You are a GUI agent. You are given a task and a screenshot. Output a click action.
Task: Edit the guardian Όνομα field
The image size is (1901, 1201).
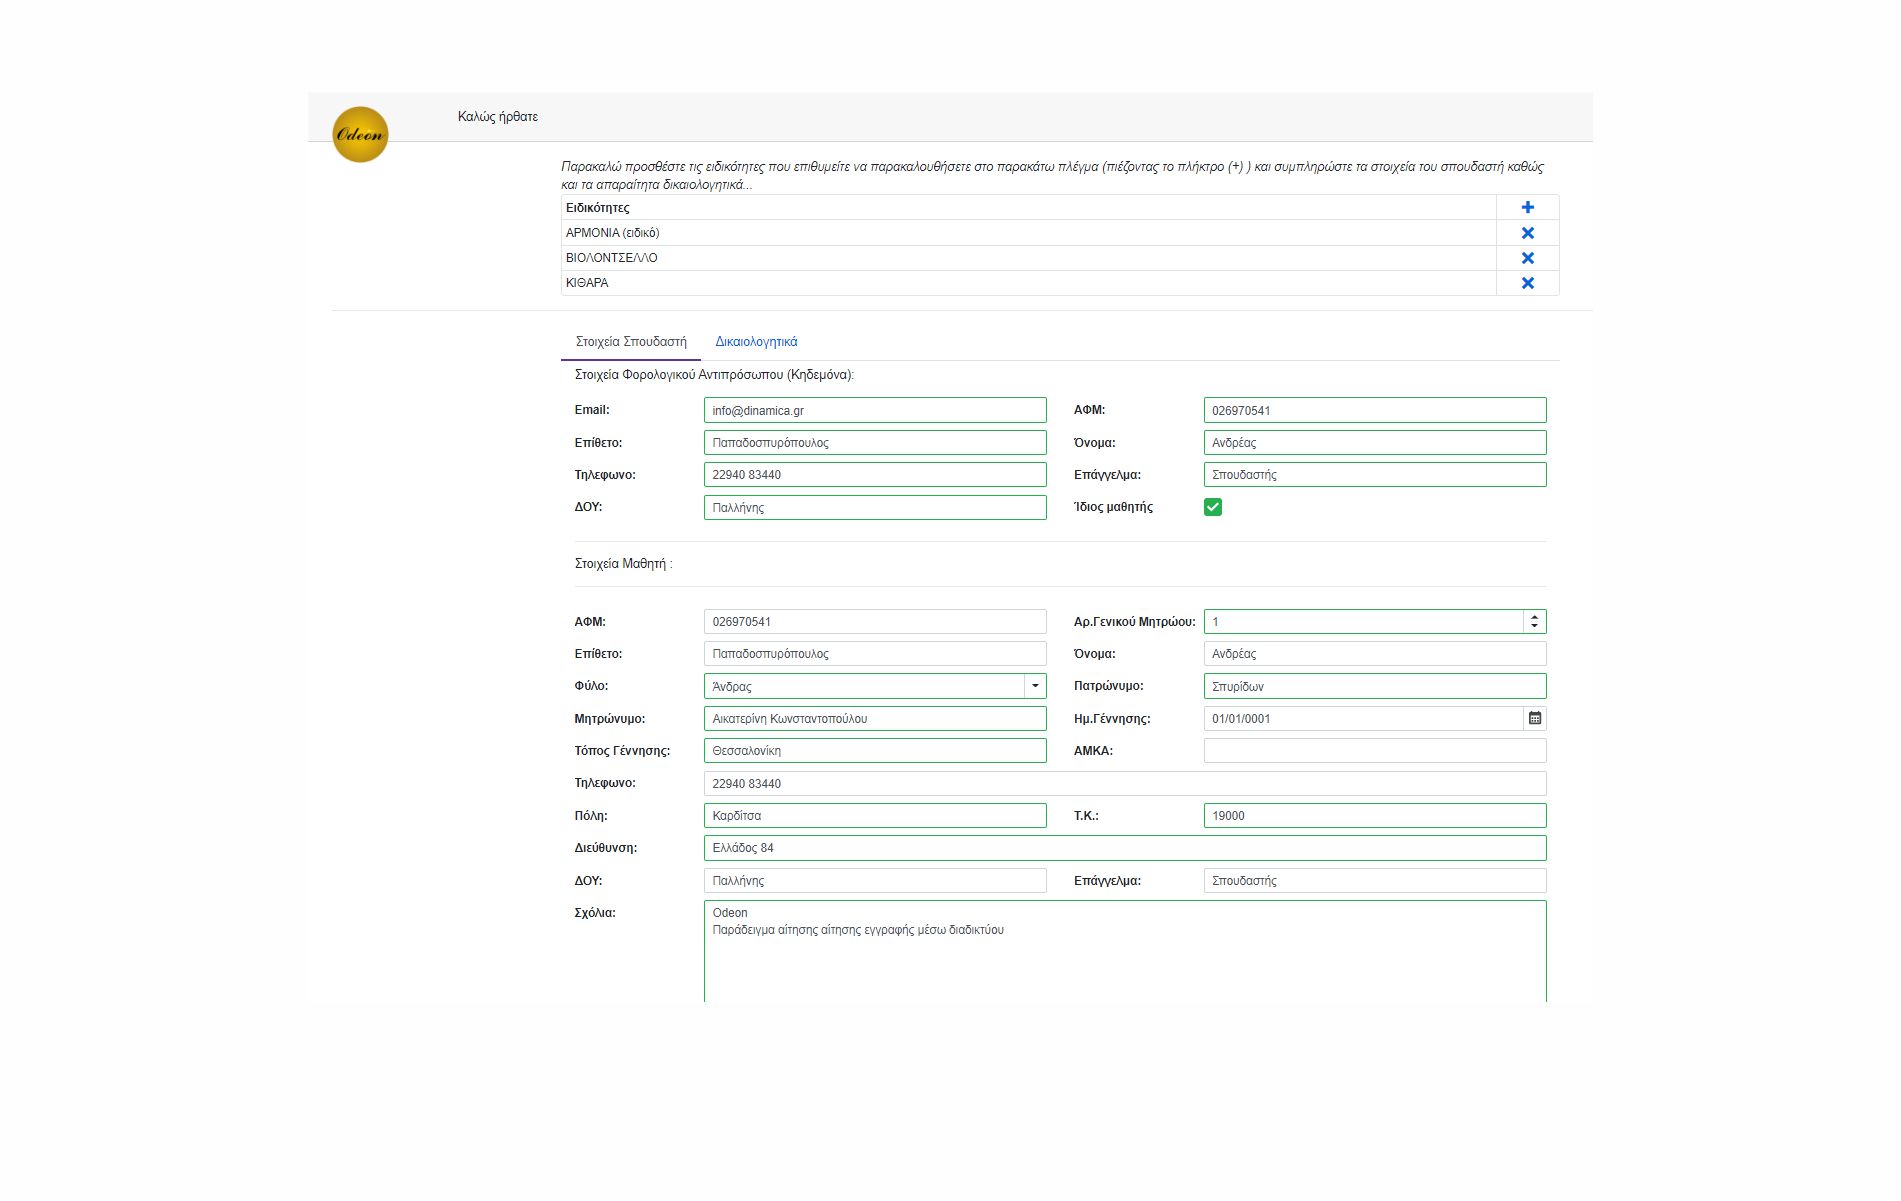pyautogui.click(x=1375, y=442)
